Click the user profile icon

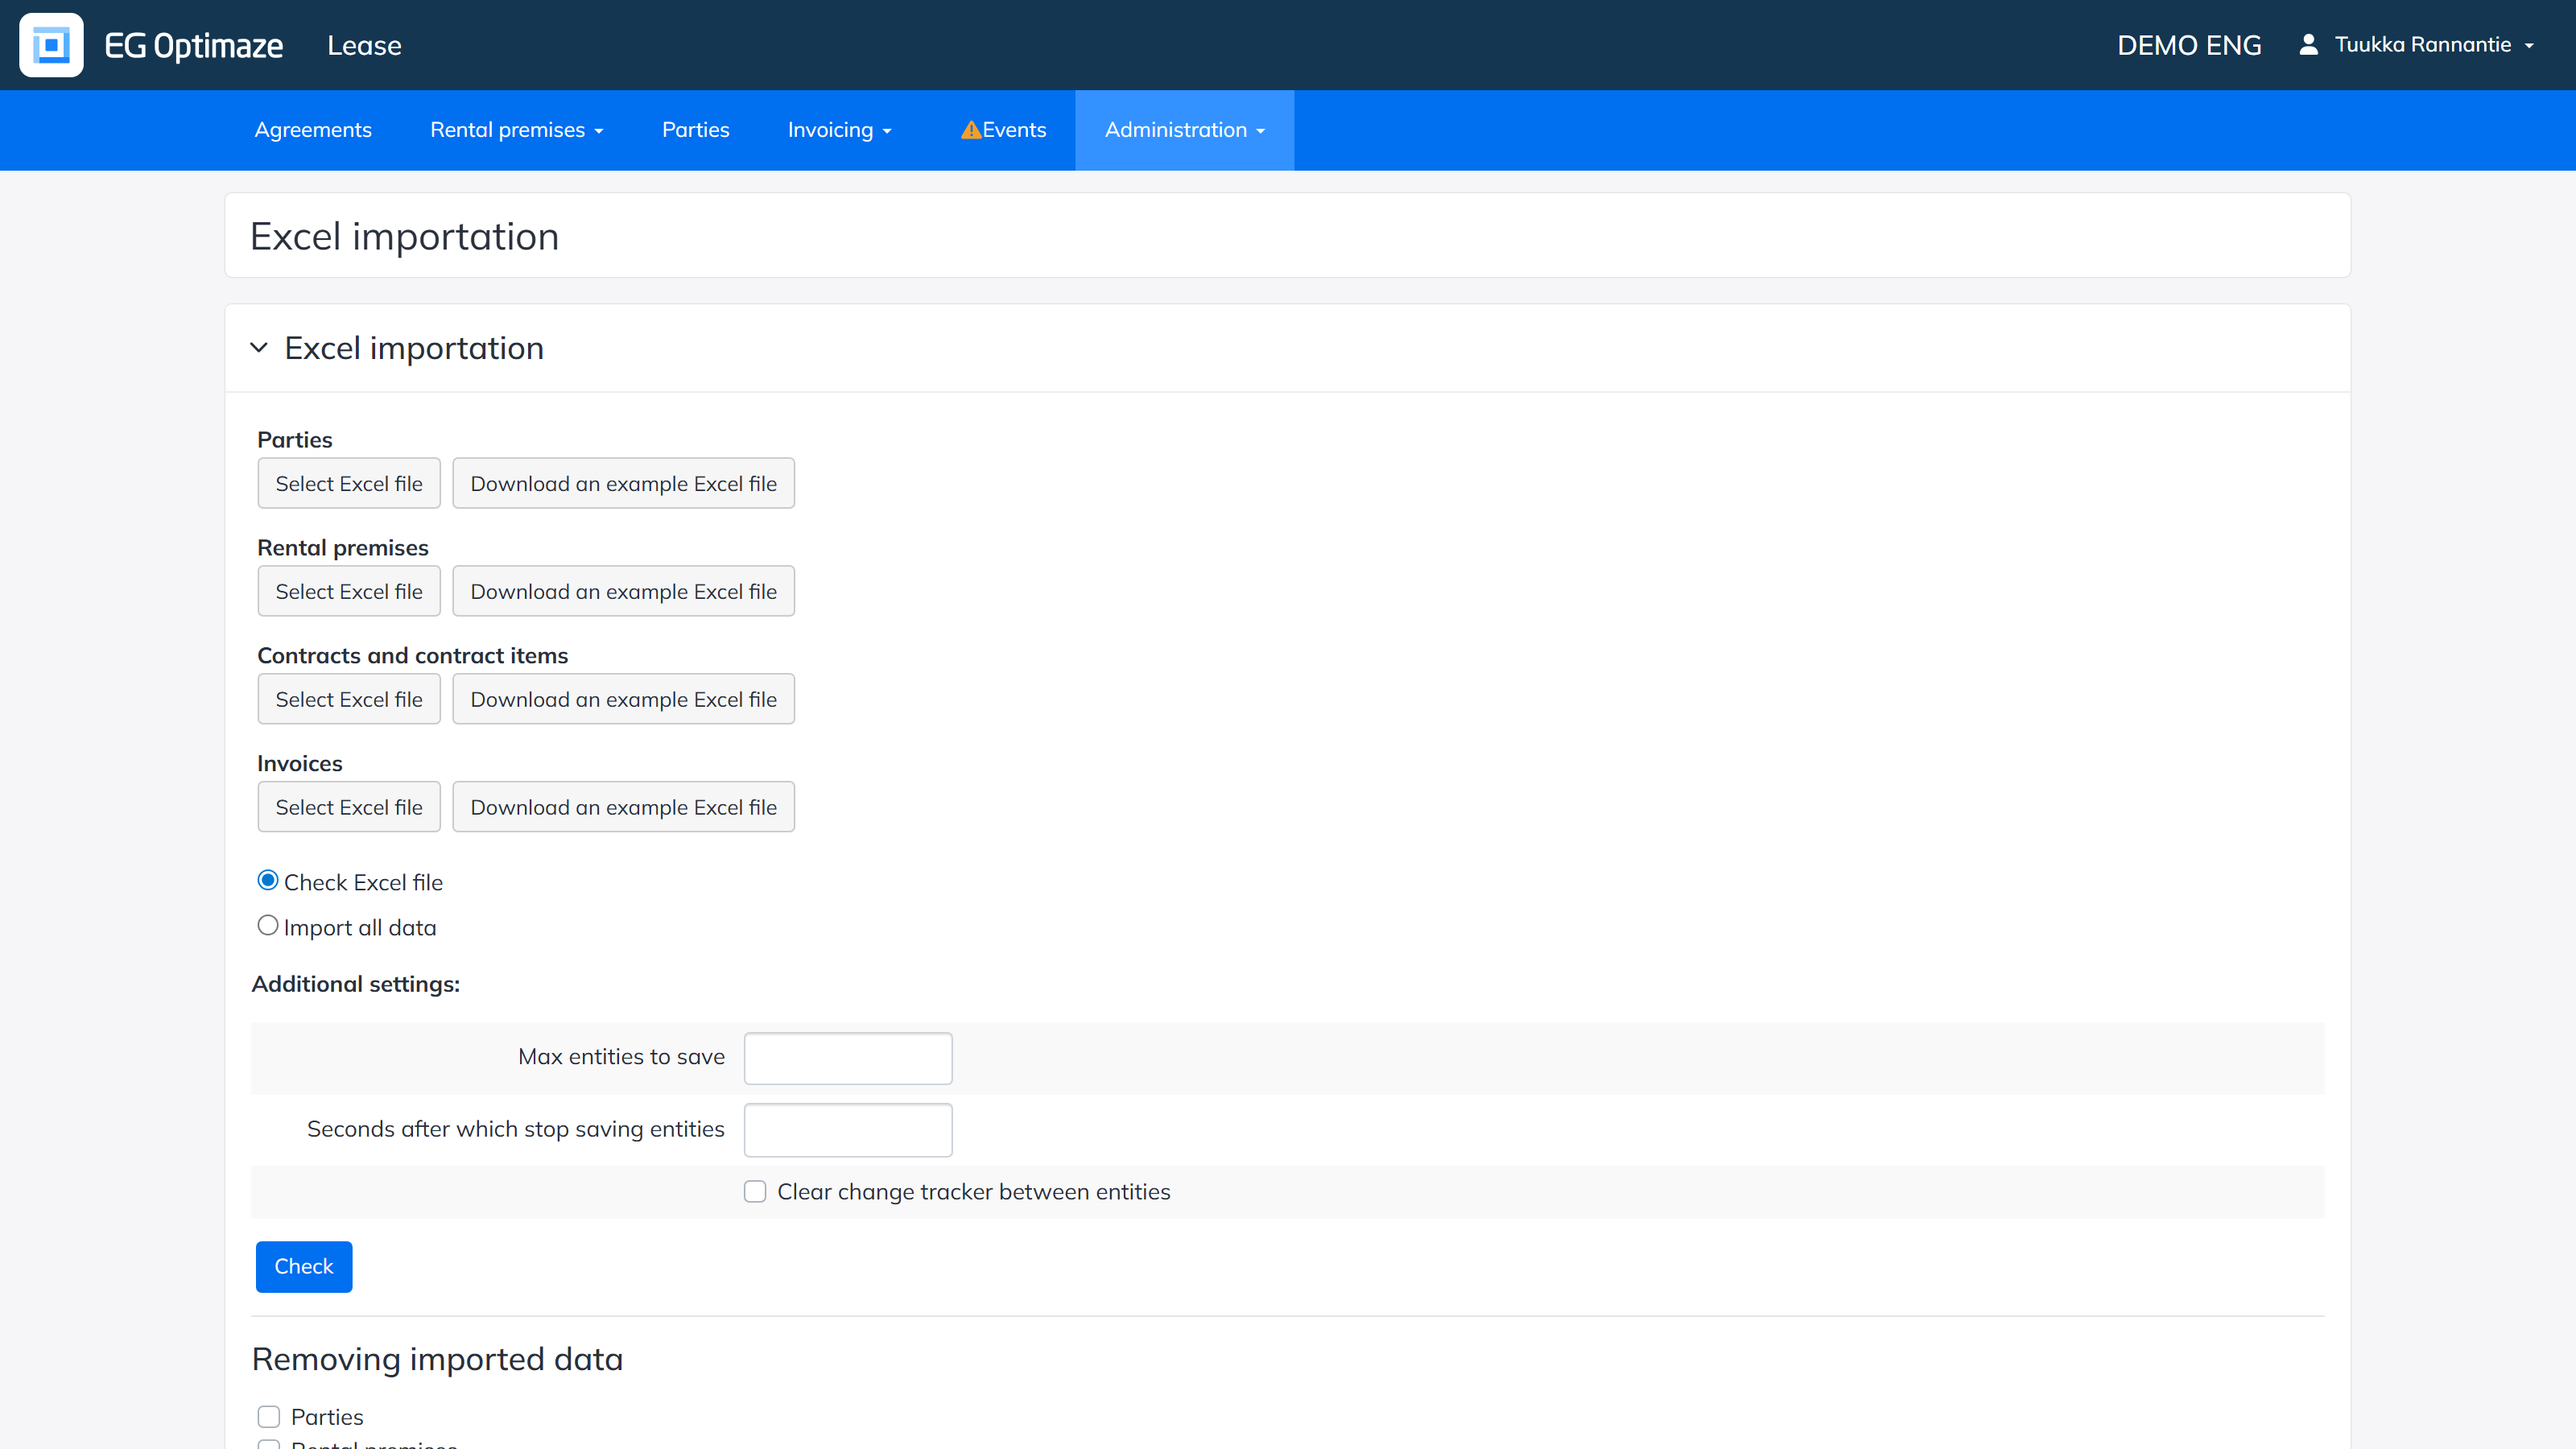pyautogui.click(x=2308, y=45)
